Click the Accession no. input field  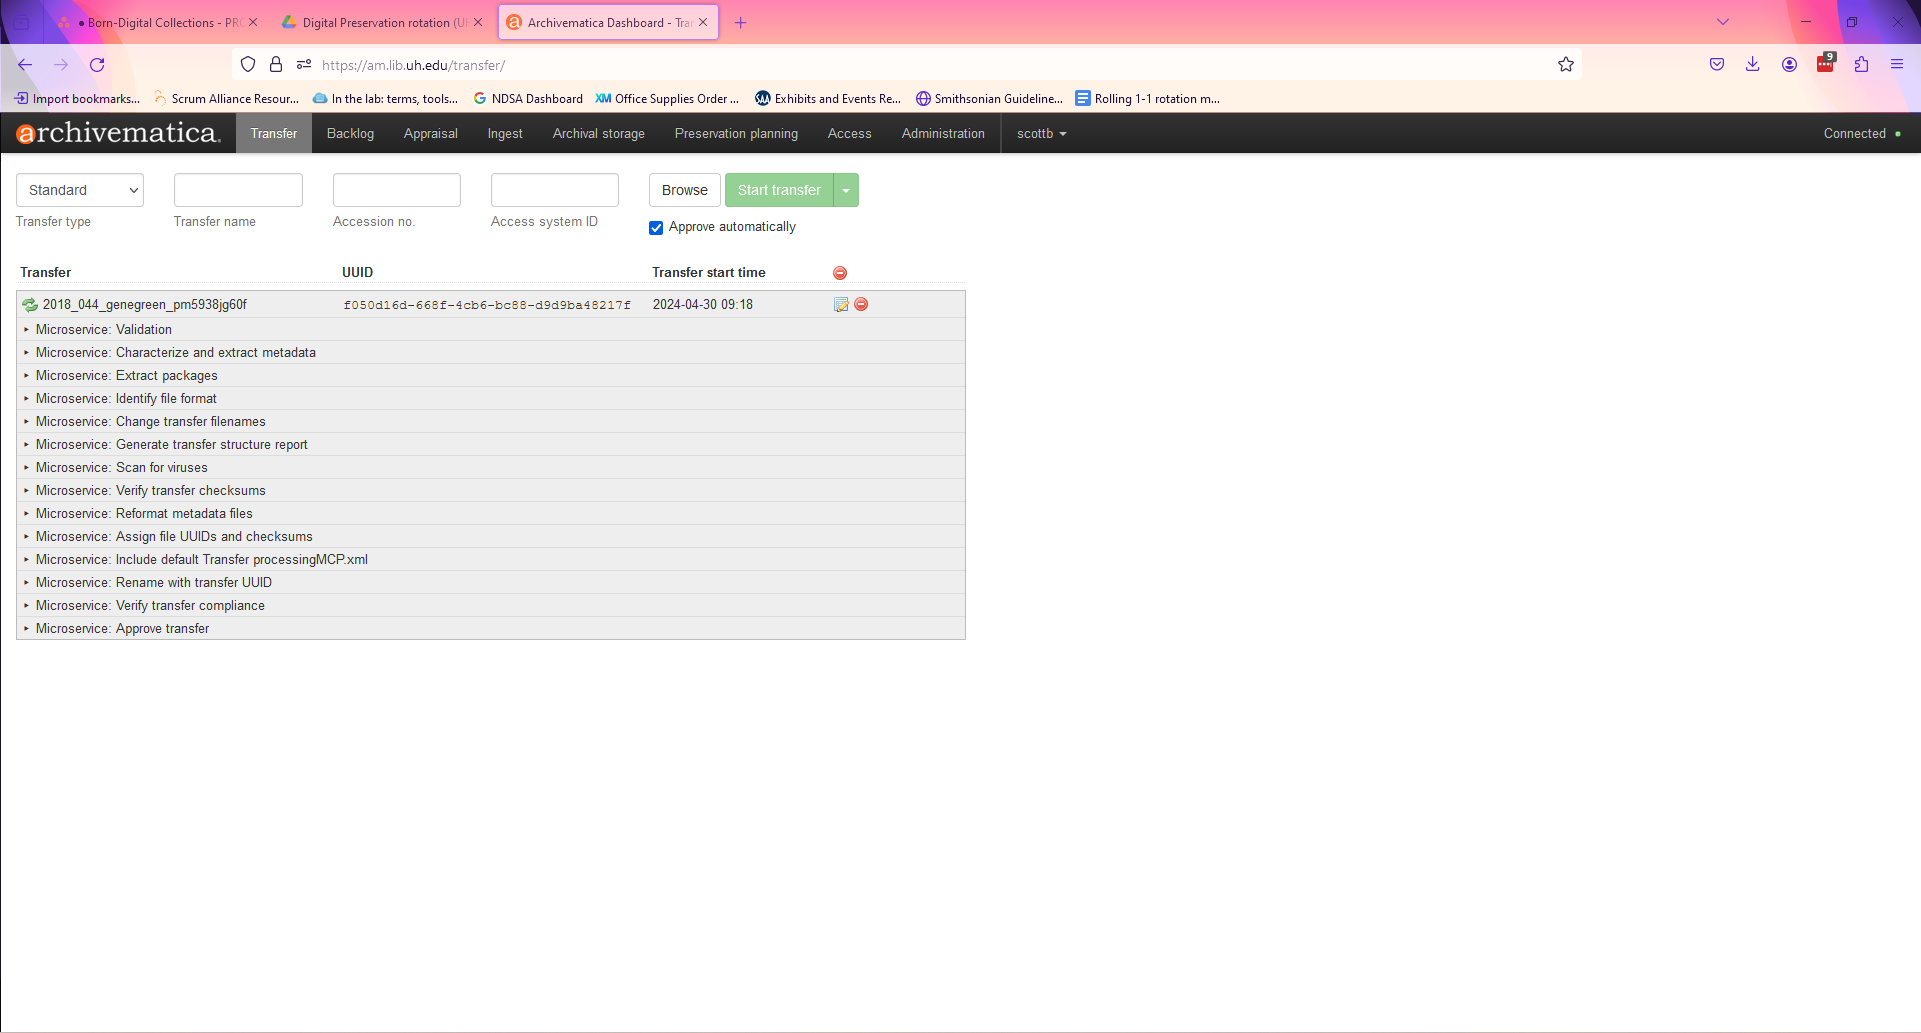pyautogui.click(x=397, y=190)
